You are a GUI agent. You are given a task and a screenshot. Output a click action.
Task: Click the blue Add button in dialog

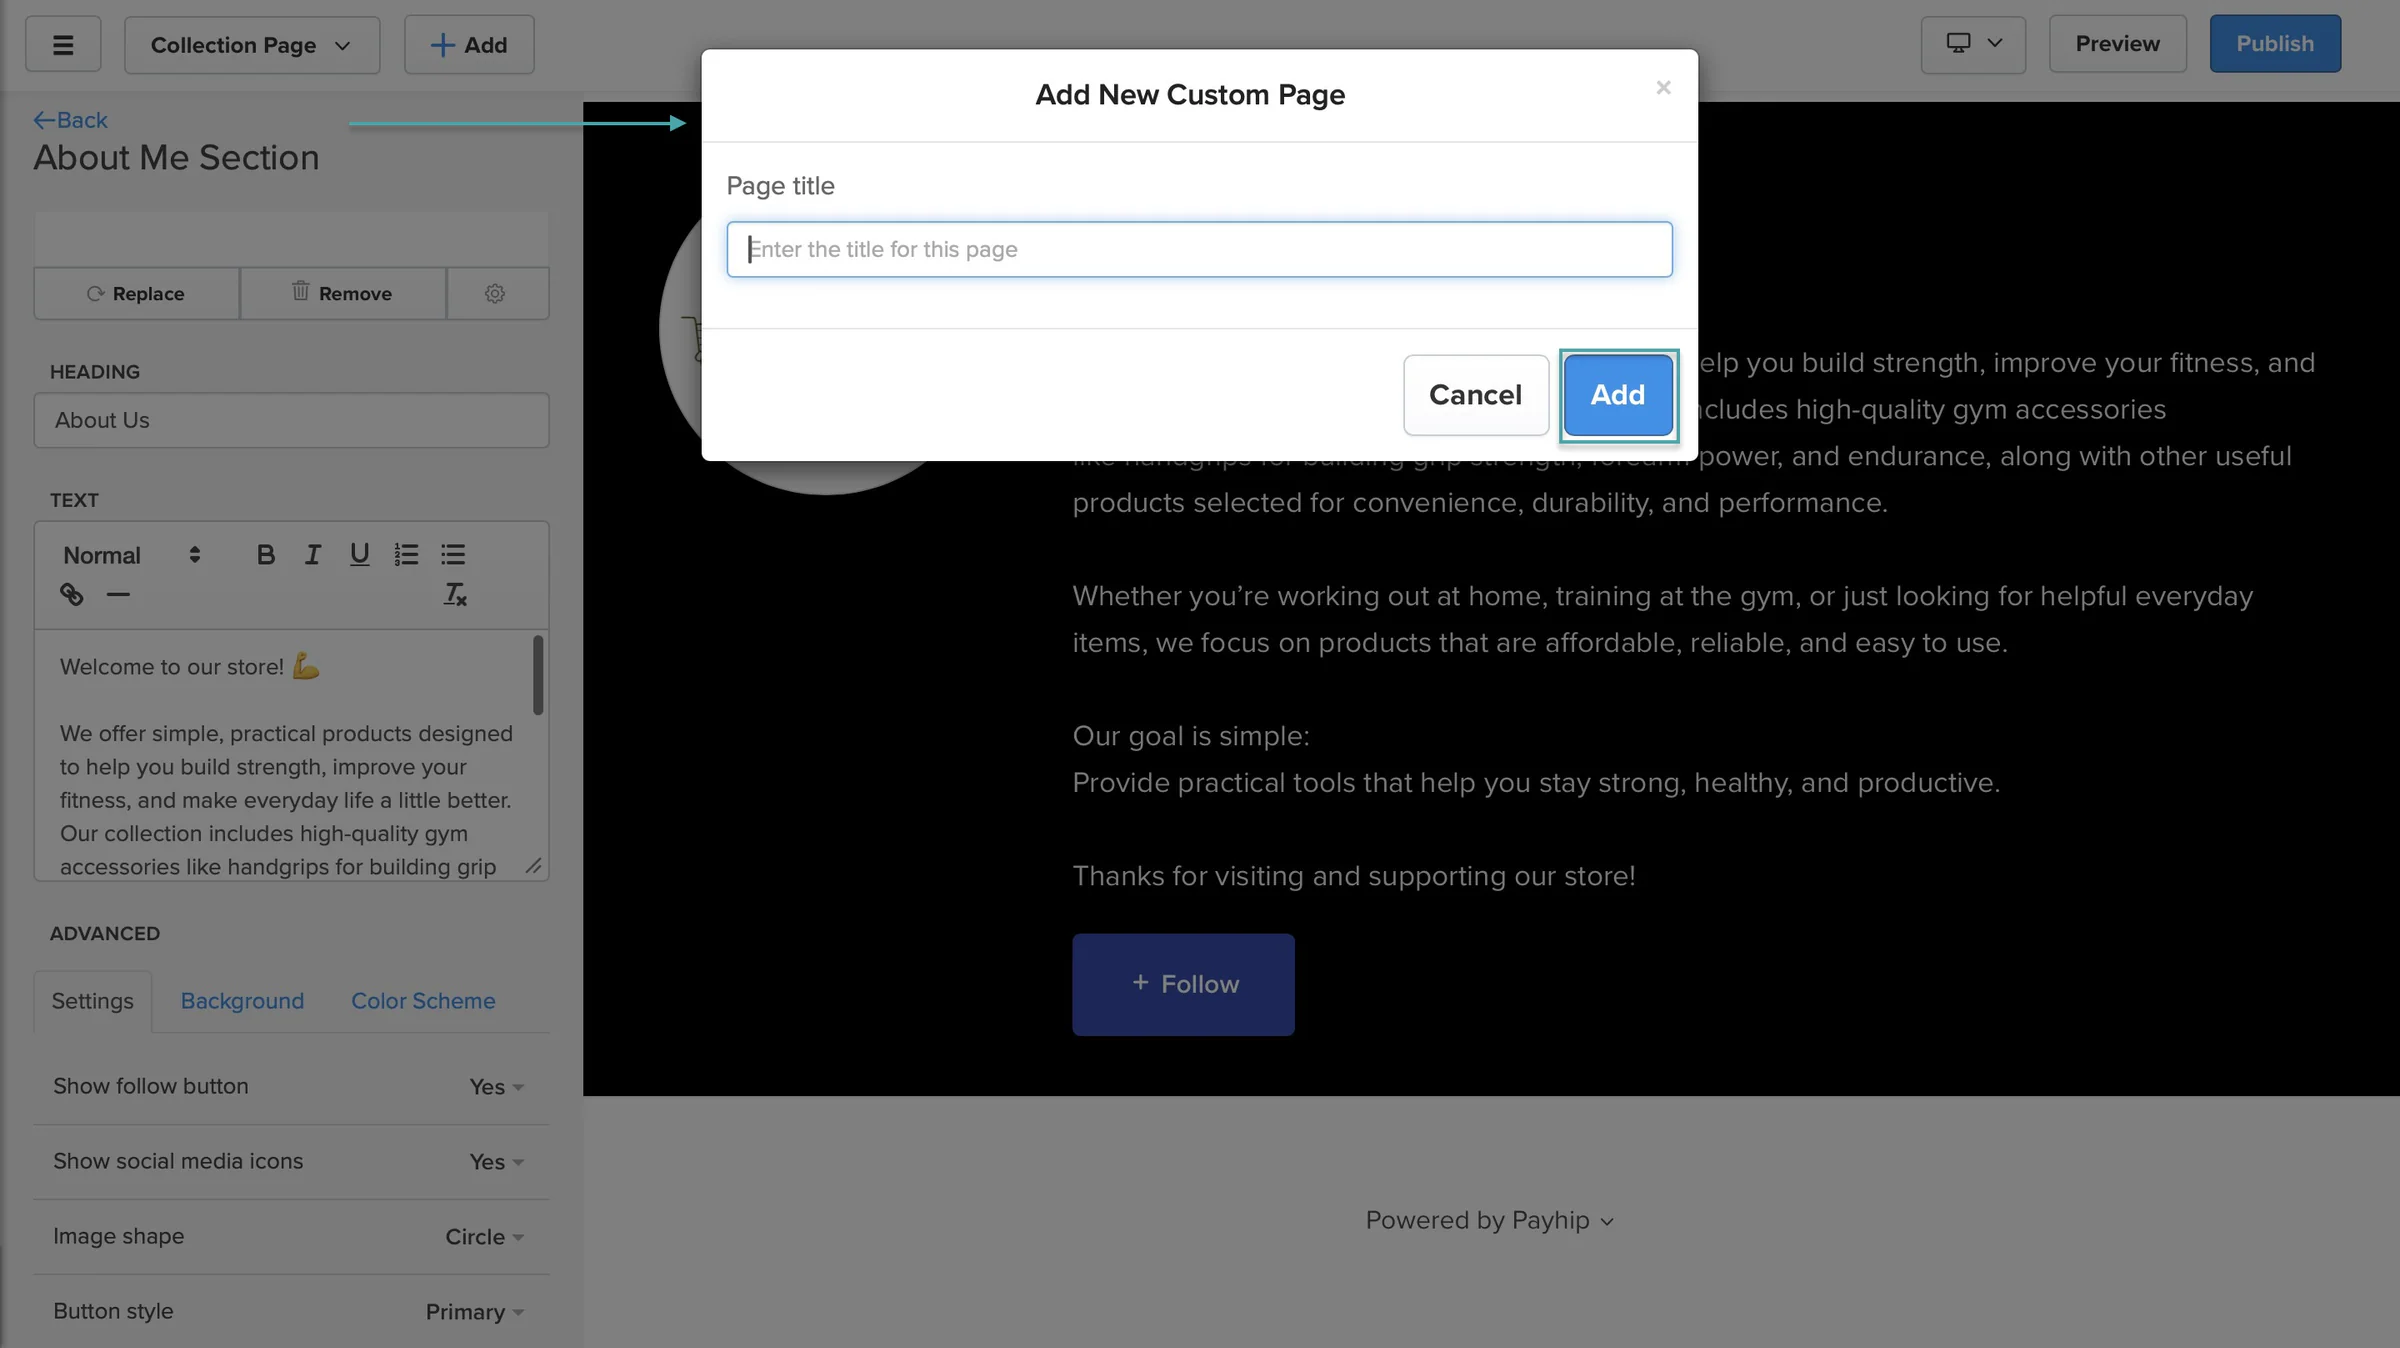pyautogui.click(x=1618, y=395)
